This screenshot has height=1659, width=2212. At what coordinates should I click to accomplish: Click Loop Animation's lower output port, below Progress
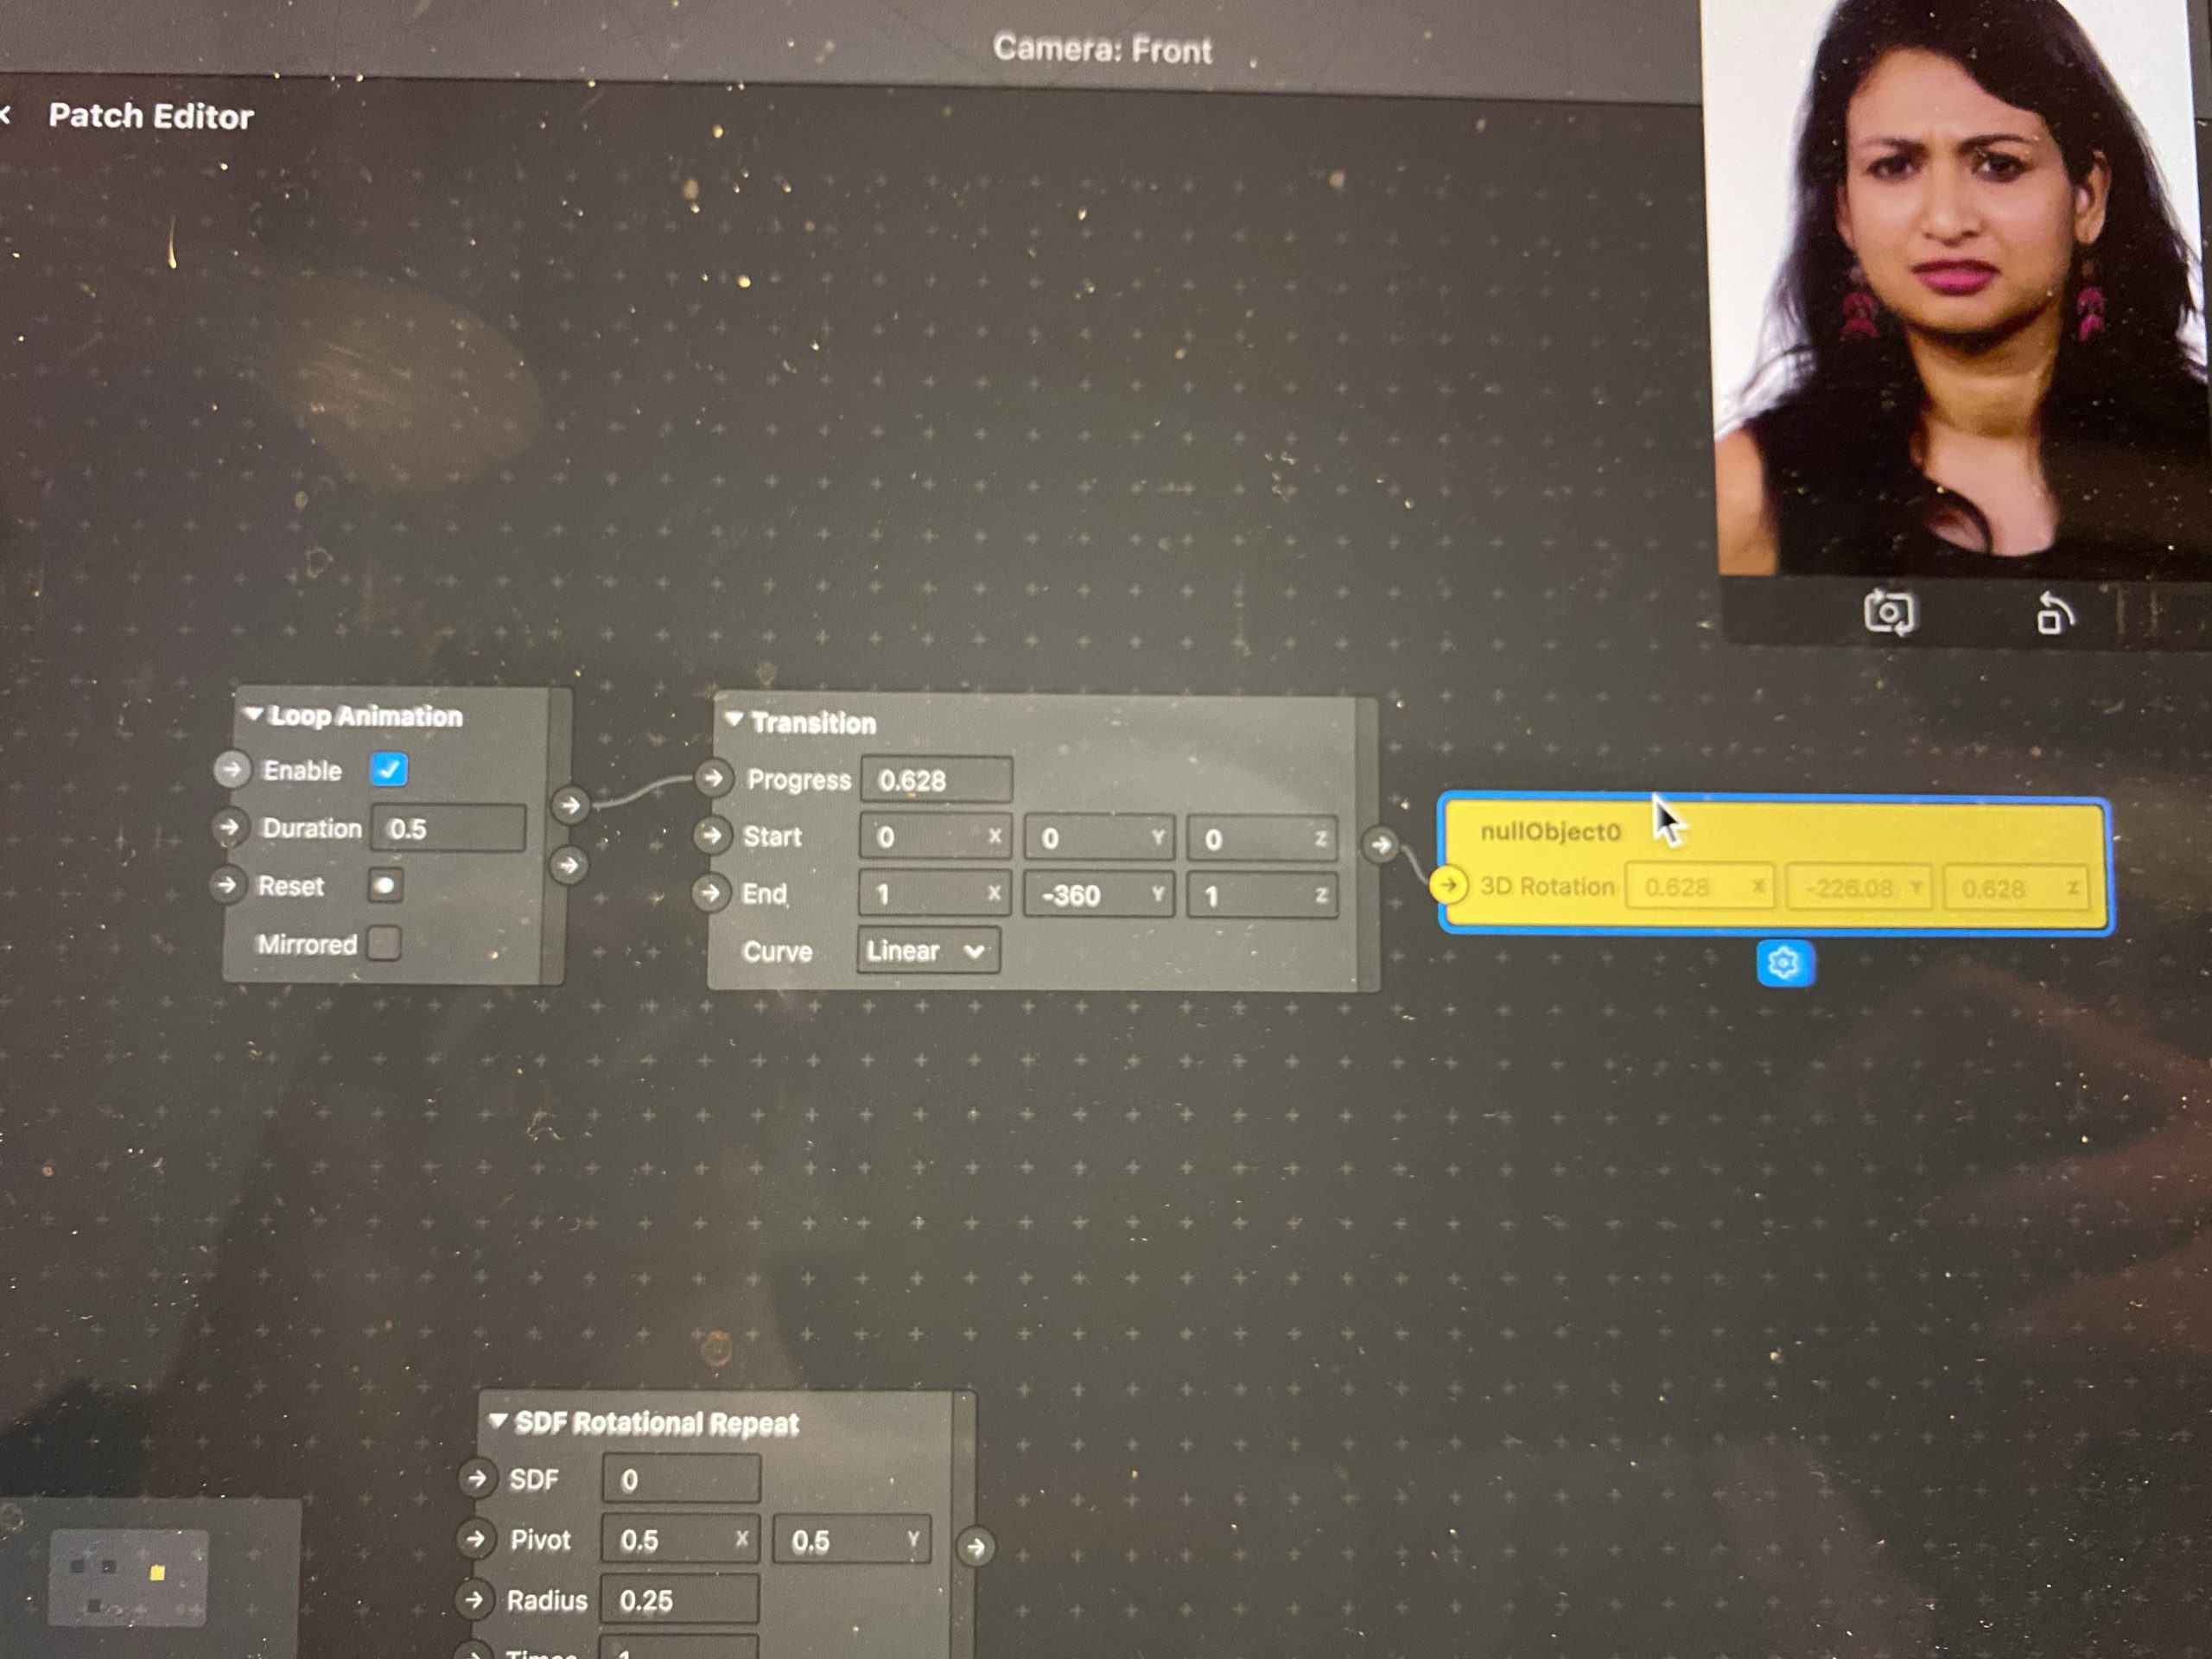tap(568, 865)
